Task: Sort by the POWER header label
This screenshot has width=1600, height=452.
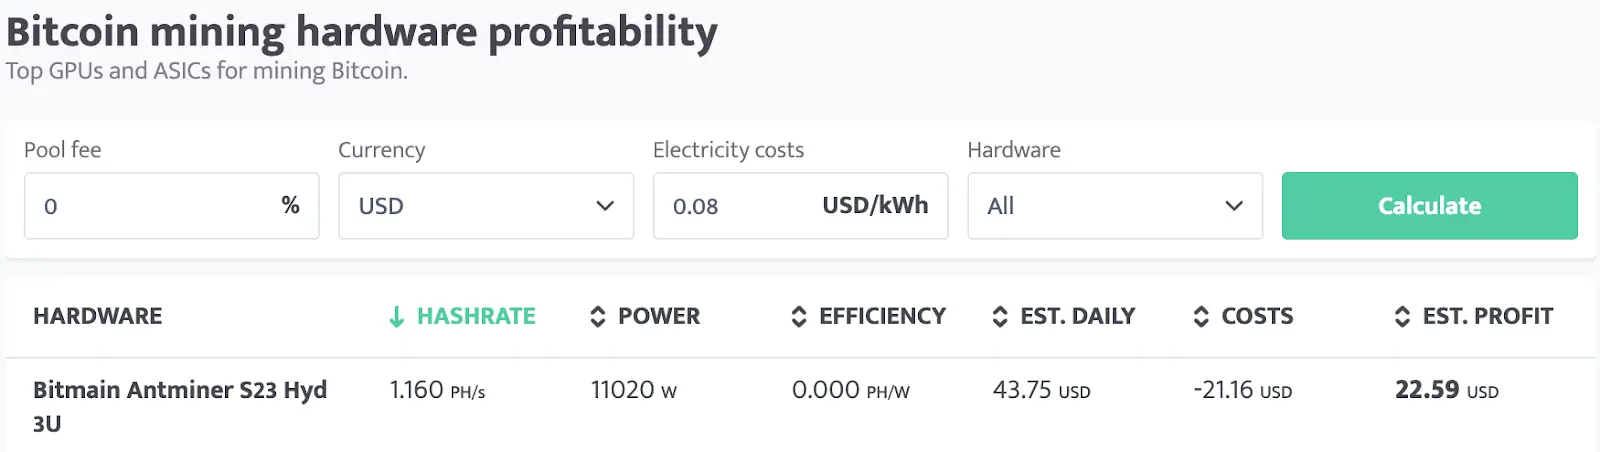Action: [659, 317]
